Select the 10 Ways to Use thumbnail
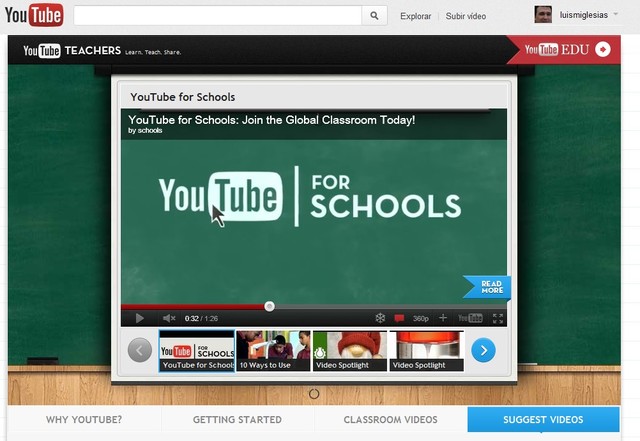 273,351
